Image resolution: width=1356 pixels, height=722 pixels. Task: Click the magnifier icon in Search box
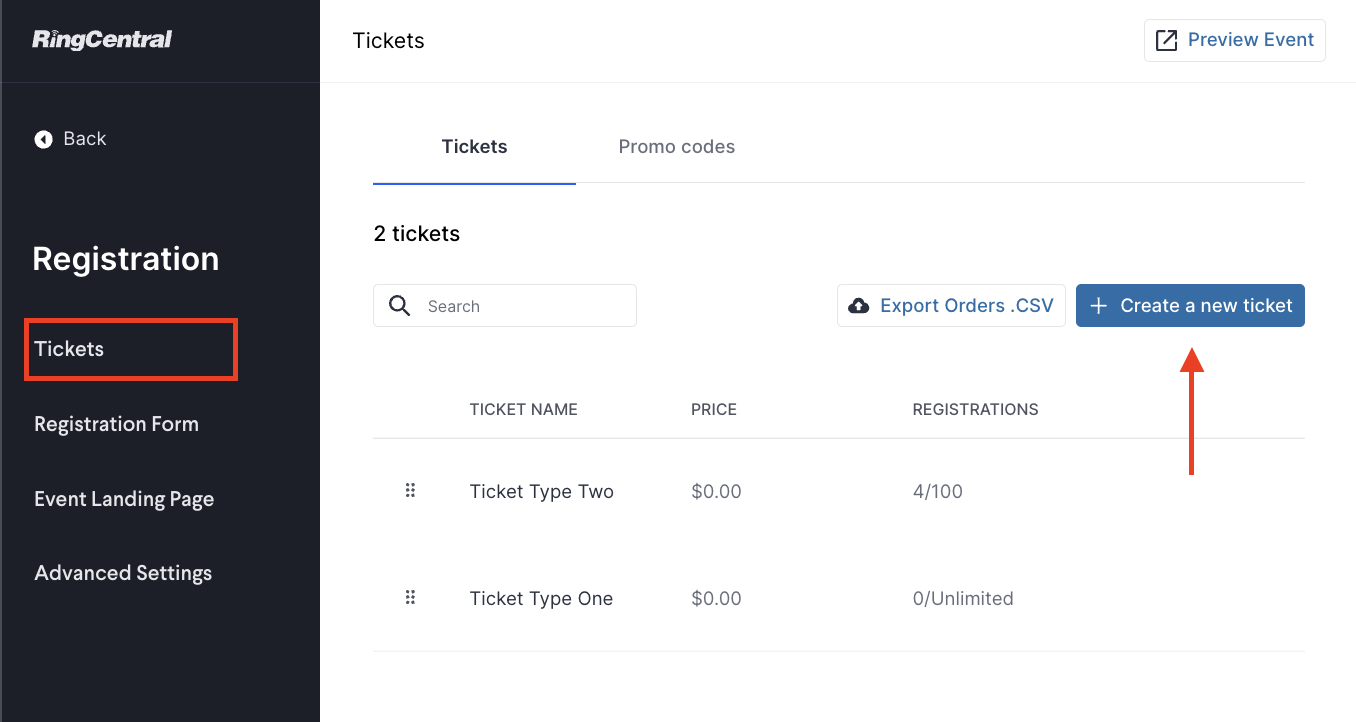click(x=400, y=306)
